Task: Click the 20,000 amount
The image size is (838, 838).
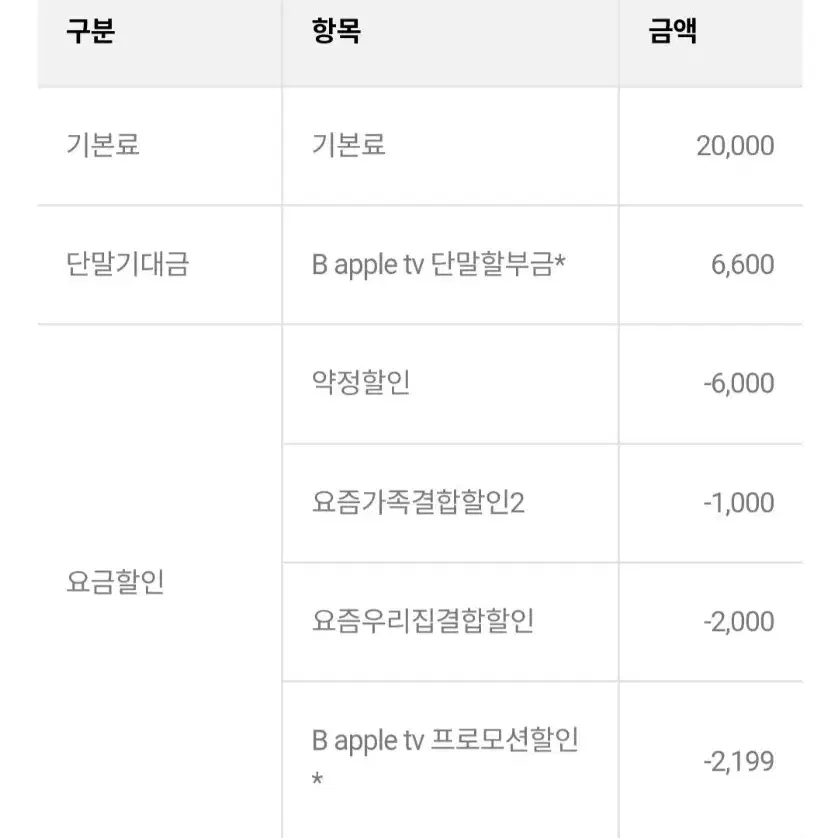Action: pos(735,146)
